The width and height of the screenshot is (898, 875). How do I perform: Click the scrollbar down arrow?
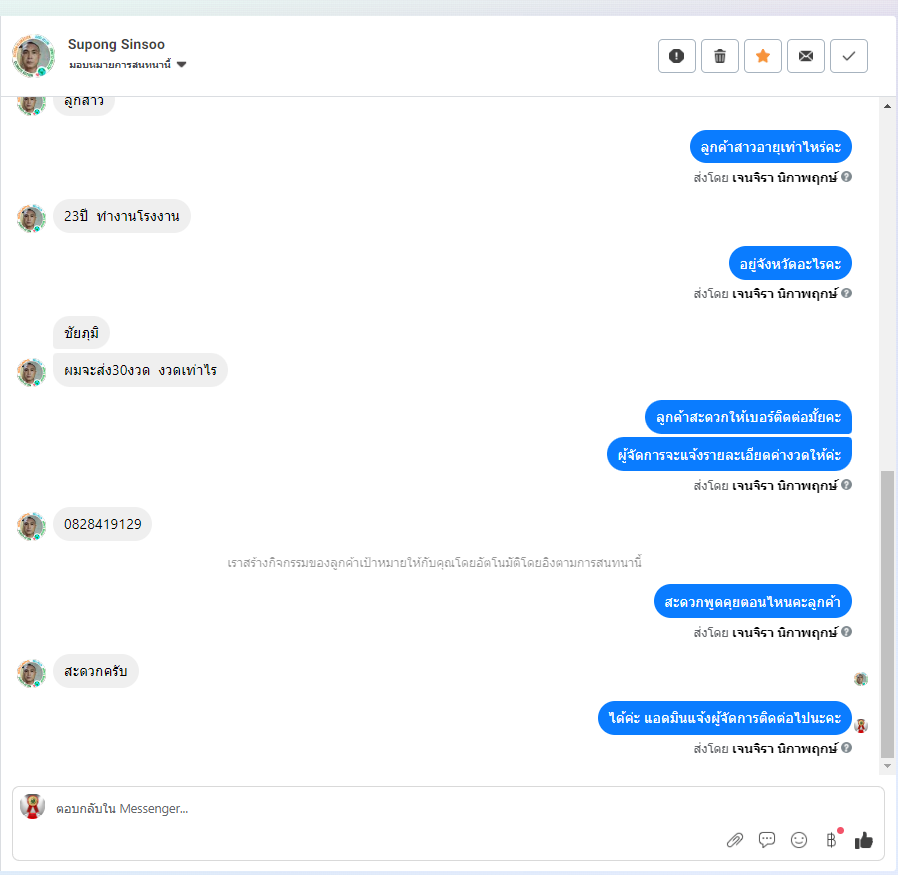887,766
